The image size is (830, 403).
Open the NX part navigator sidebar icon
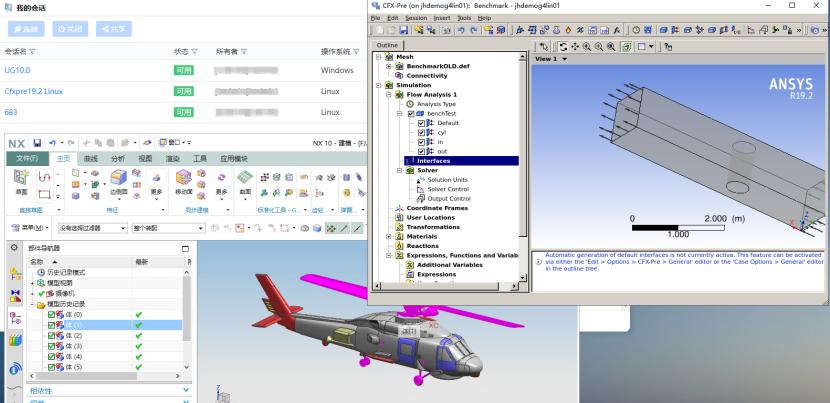coord(15,318)
